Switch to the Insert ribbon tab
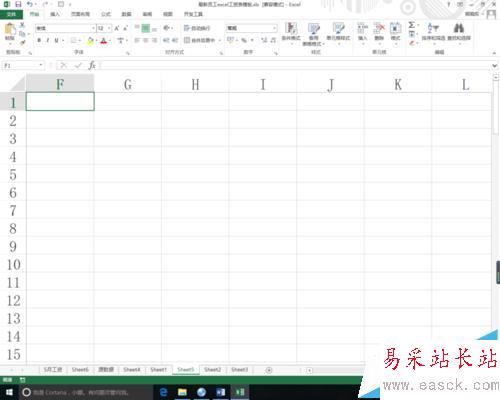 pos(55,14)
